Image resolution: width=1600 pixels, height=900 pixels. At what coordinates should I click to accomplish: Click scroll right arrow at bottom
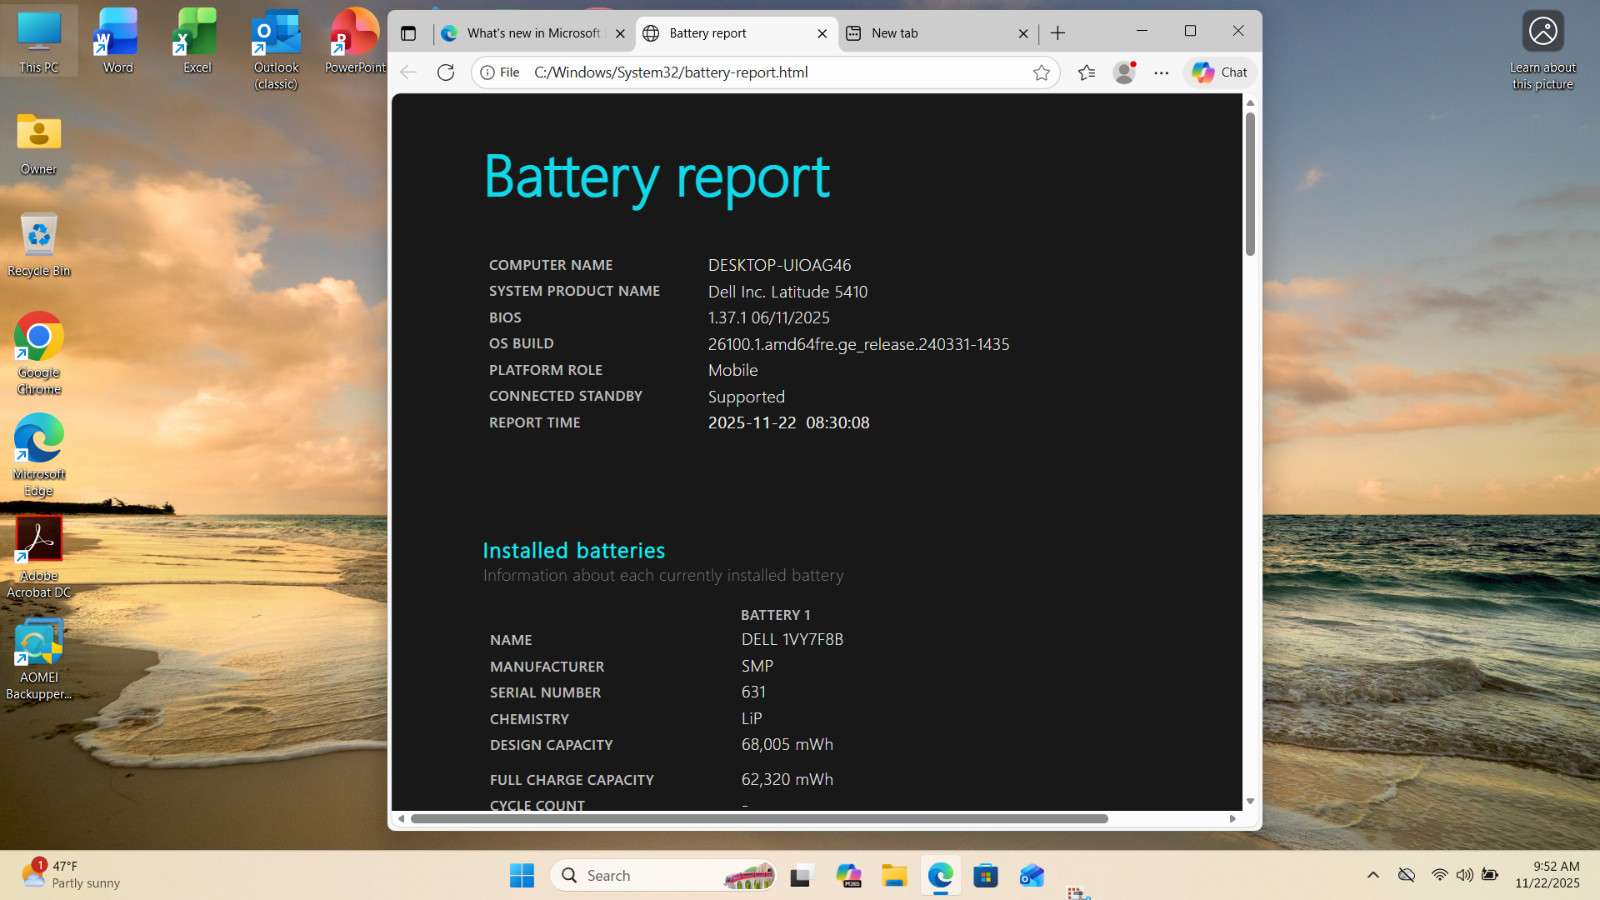pos(1233,818)
